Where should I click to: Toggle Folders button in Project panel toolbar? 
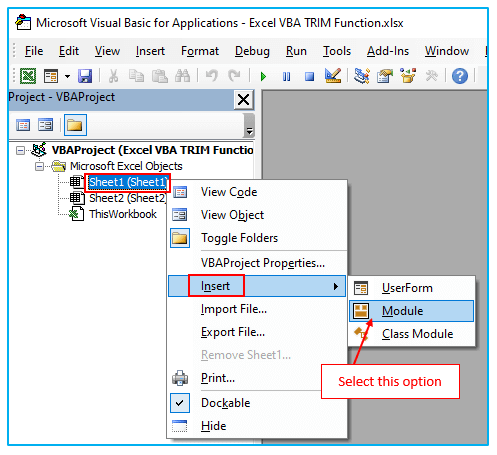tap(75, 125)
